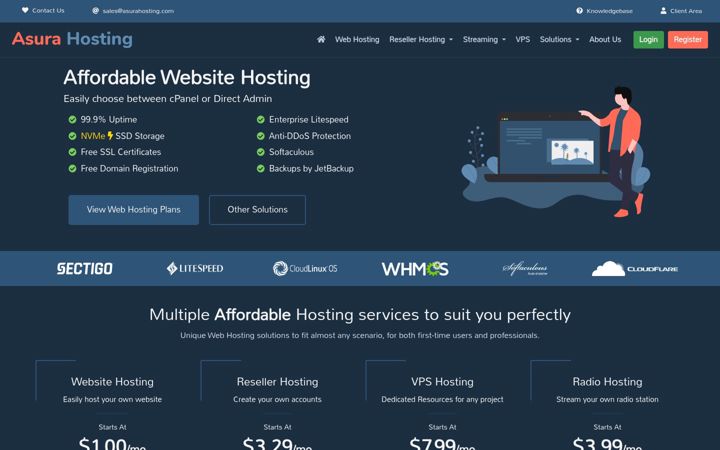The width and height of the screenshot is (720, 450).
Task: Click the green check beside NVMe SSD Storage
Action: pos(72,136)
